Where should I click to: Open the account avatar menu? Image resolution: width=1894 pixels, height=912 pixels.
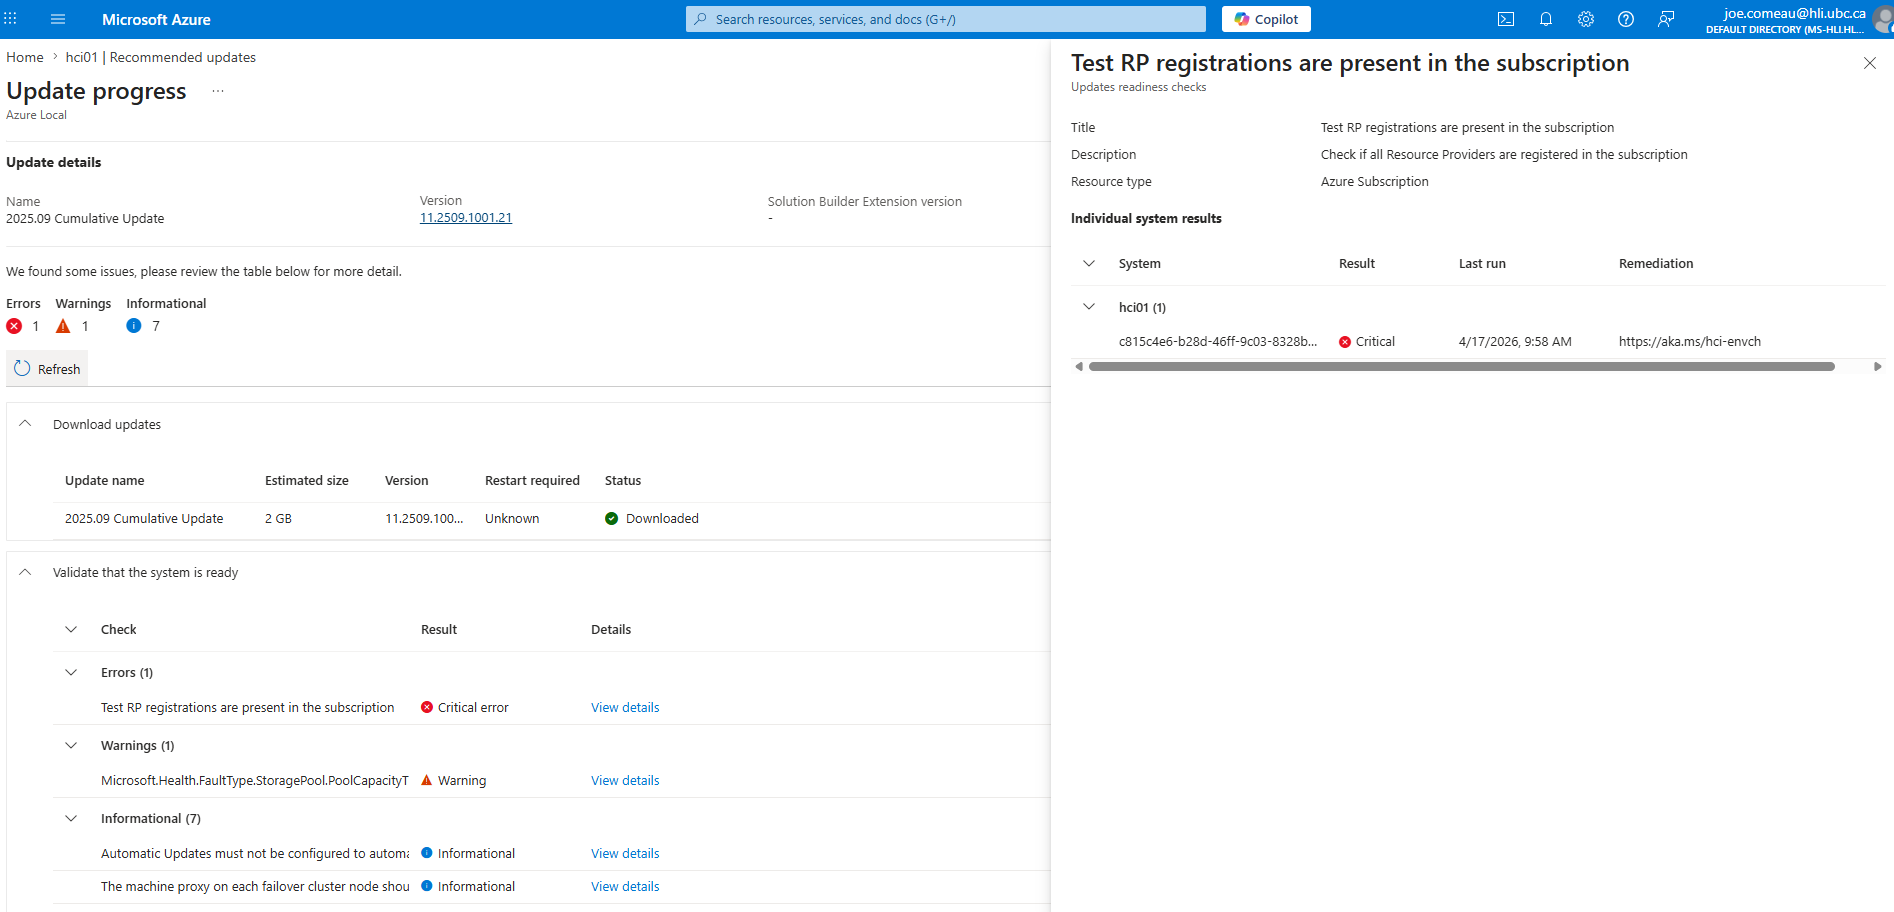point(1883,19)
